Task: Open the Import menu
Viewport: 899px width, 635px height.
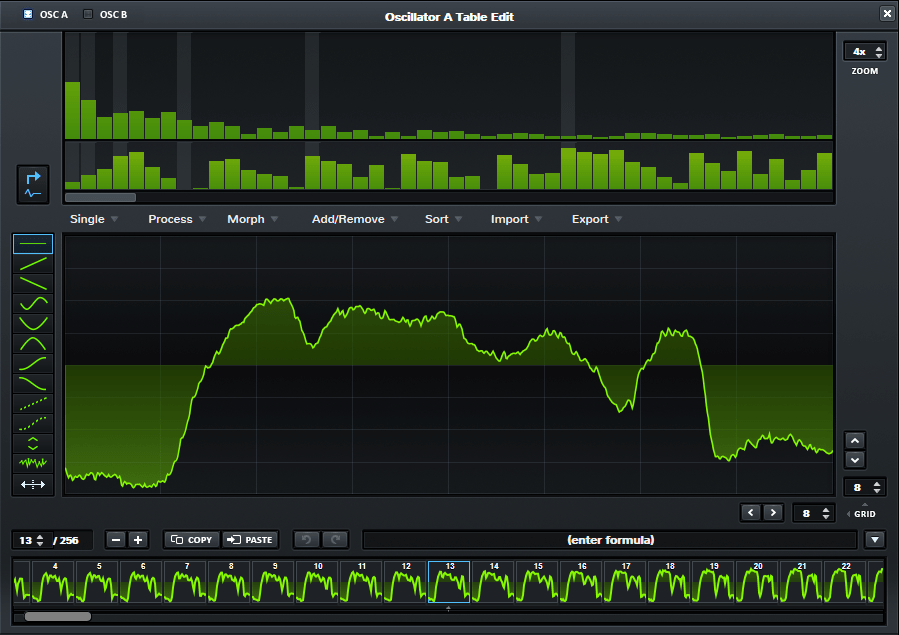Action: coord(509,219)
